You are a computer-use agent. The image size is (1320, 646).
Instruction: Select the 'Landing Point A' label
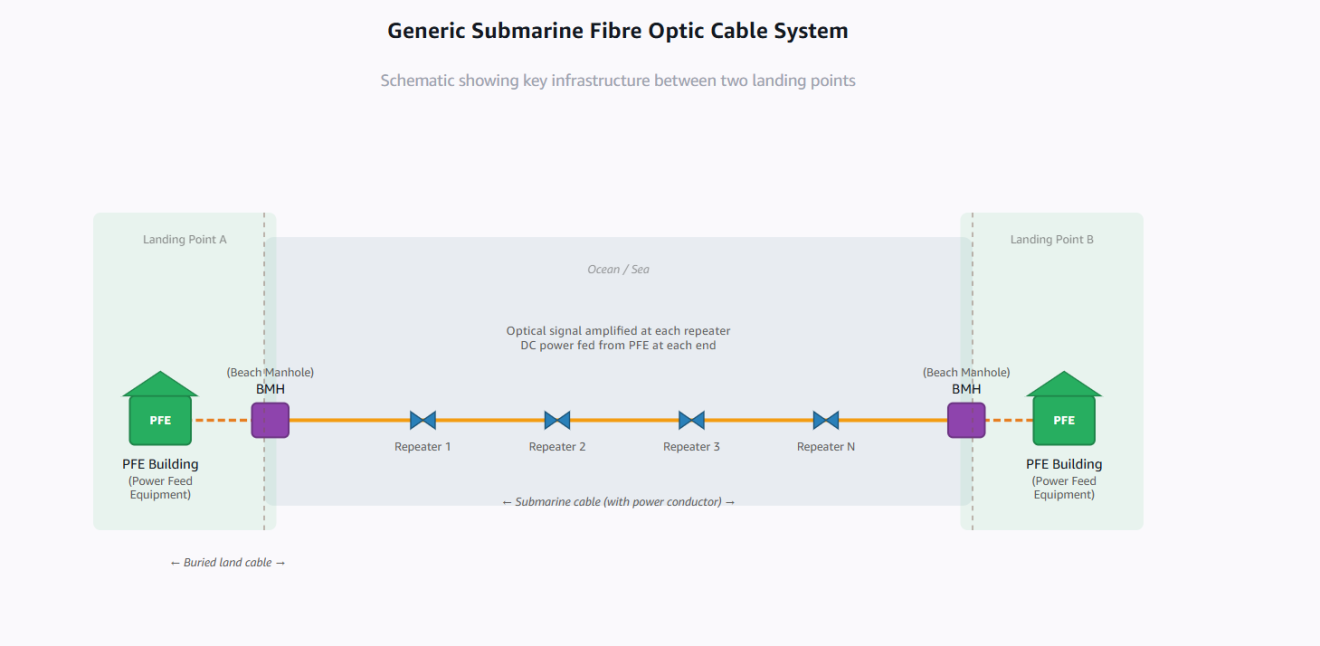tap(185, 240)
